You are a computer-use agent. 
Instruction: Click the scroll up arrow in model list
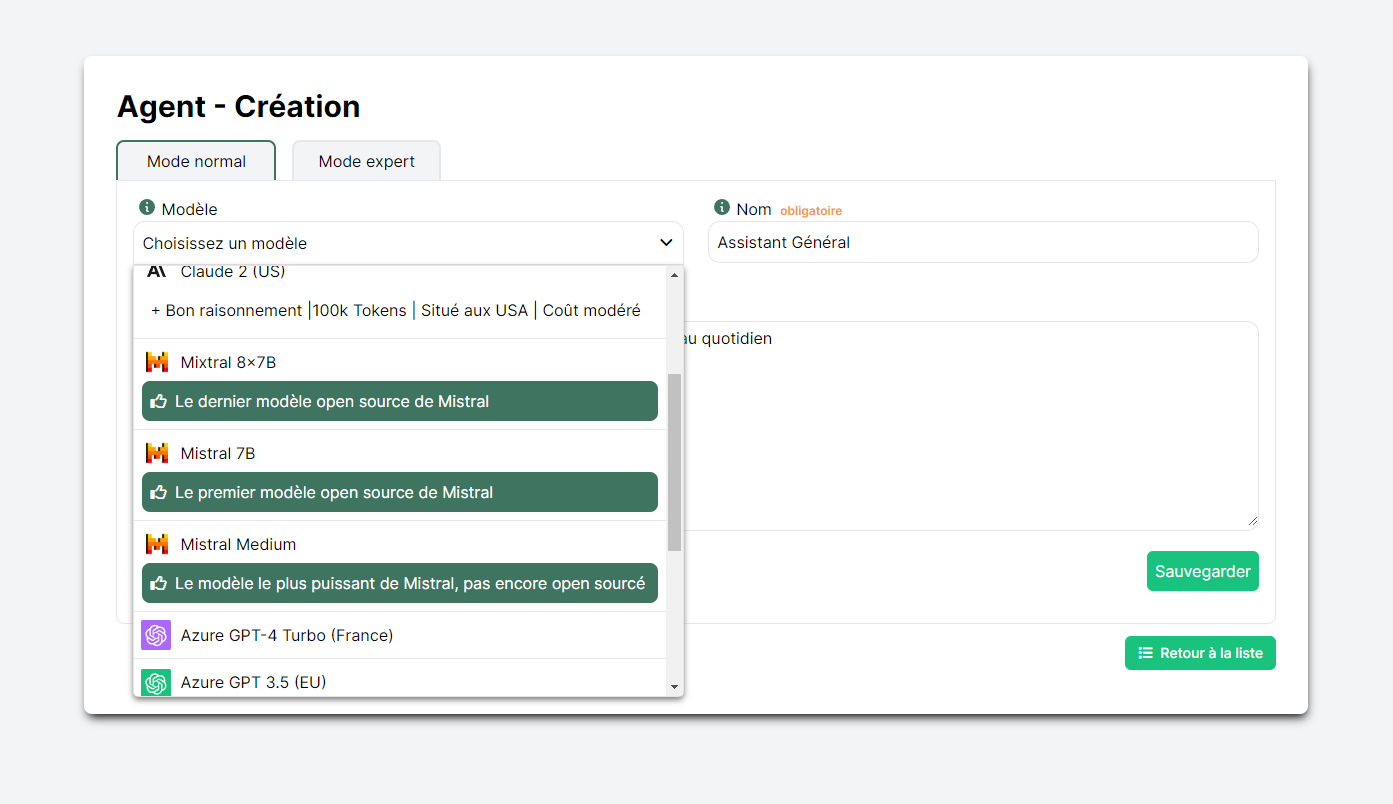point(674,275)
